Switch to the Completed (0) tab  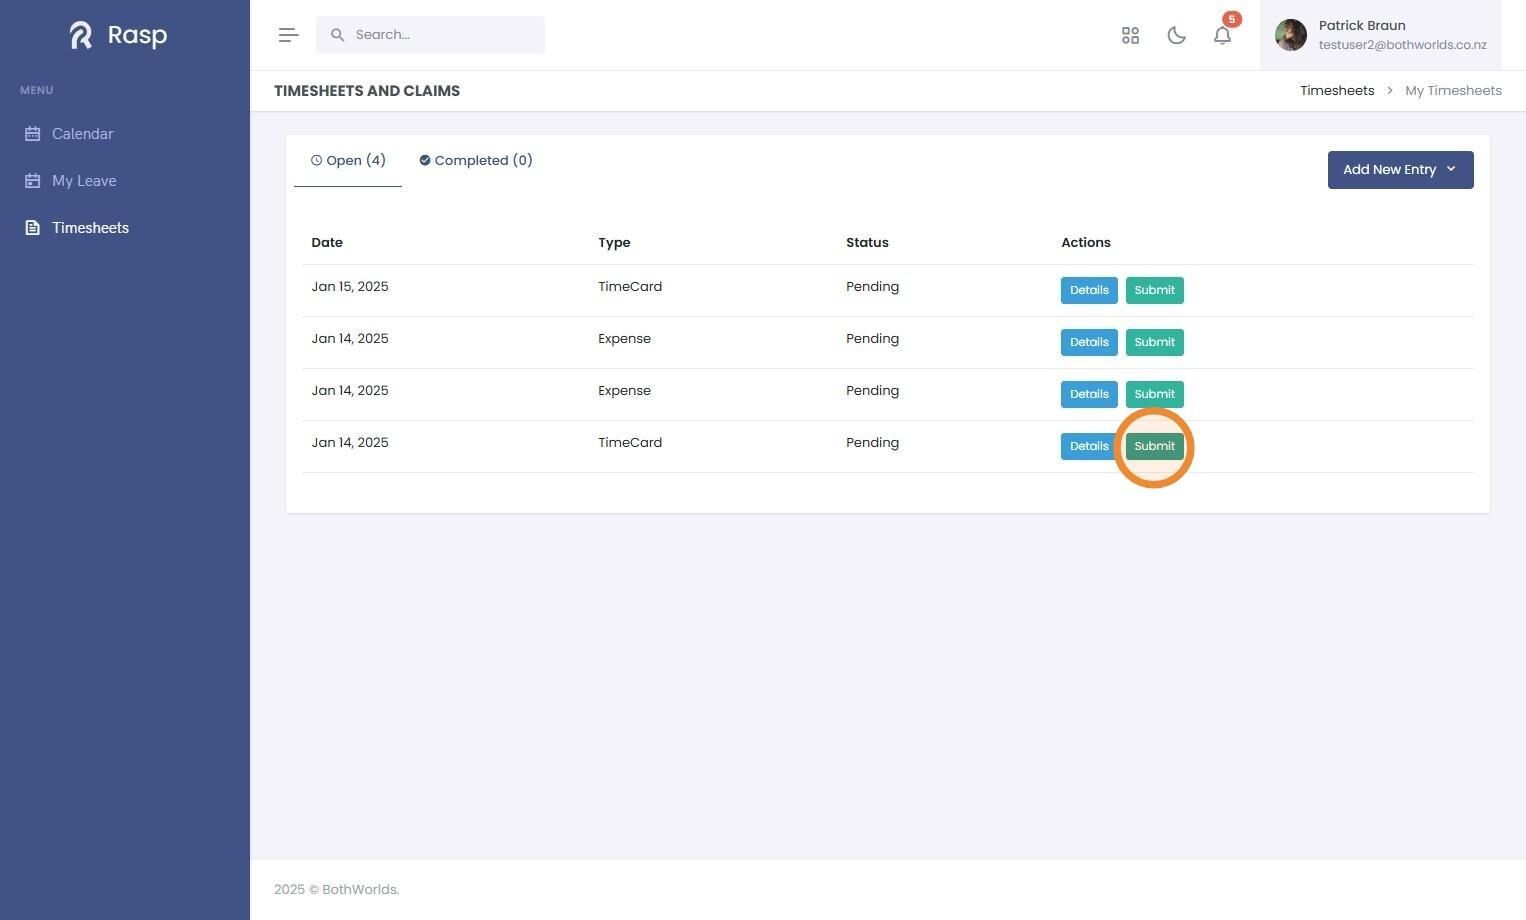click(x=476, y=160)
